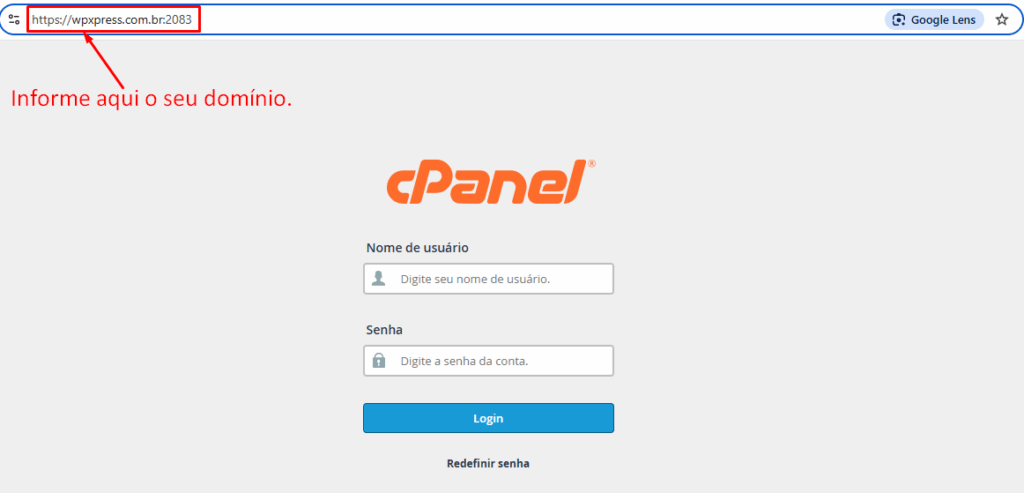This screenshot has width=1024, height=493.
Task: Click the 2083 port number in the URL
Action: (x=179, y=20)
